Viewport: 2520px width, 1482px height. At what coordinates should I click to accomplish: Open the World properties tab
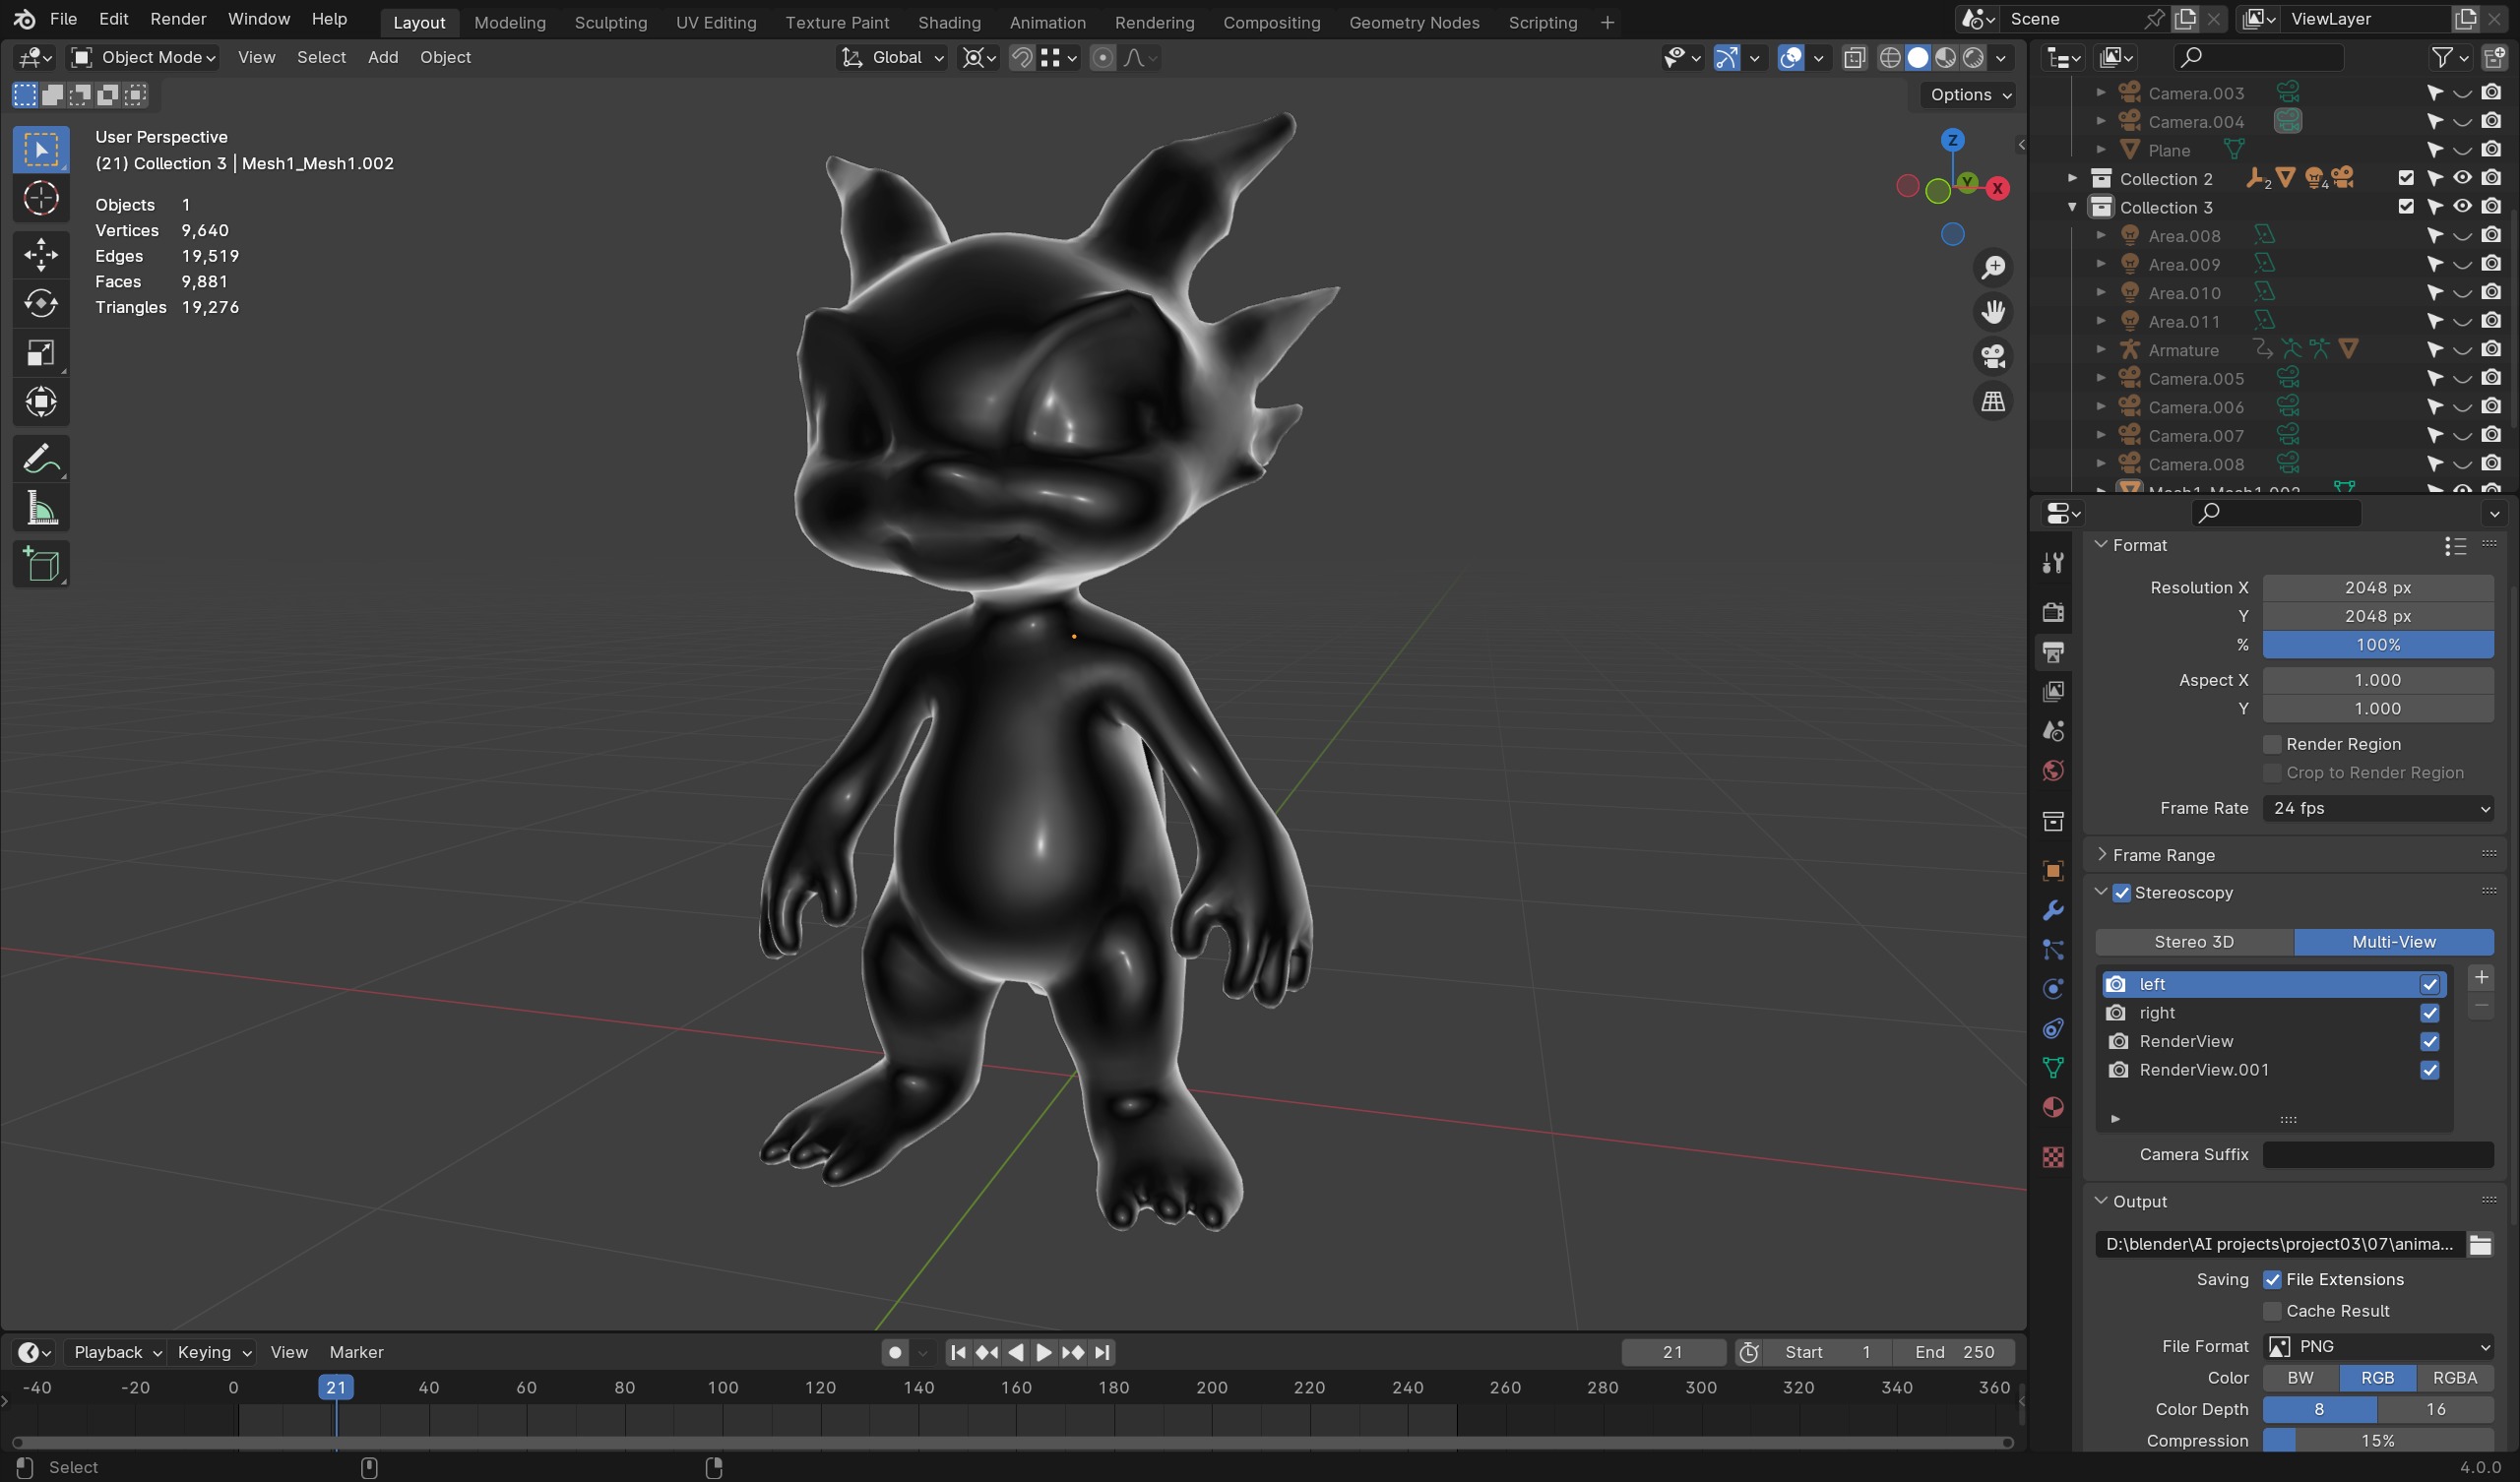(x=2053, y=771)
